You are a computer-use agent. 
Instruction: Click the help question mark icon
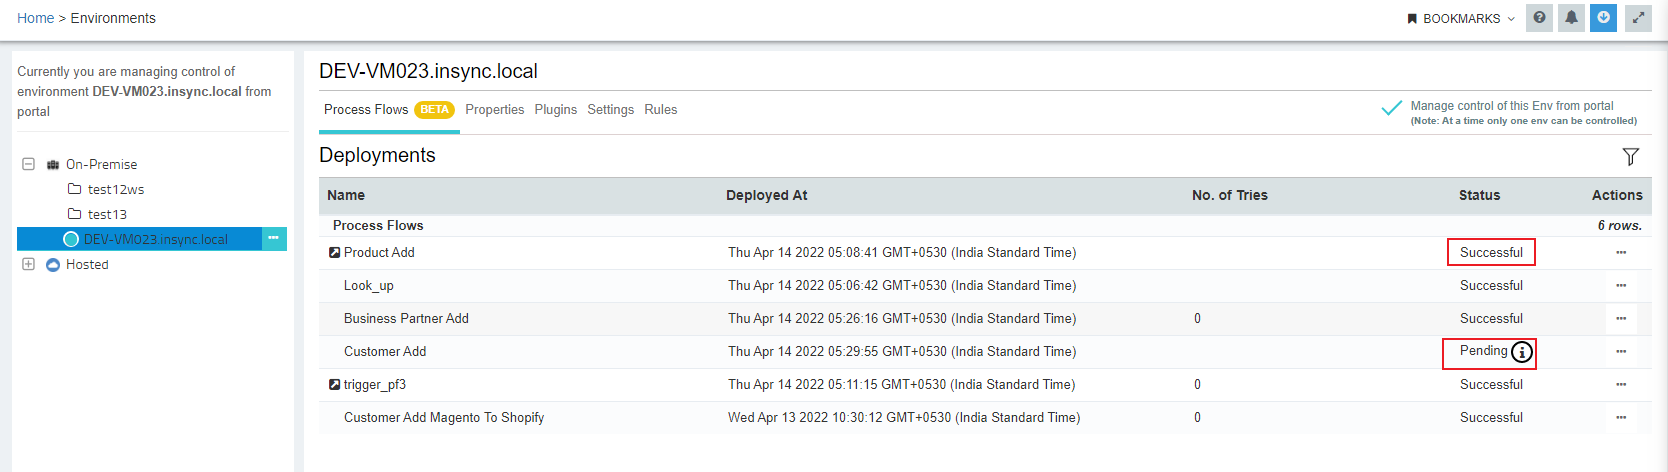1539,18
